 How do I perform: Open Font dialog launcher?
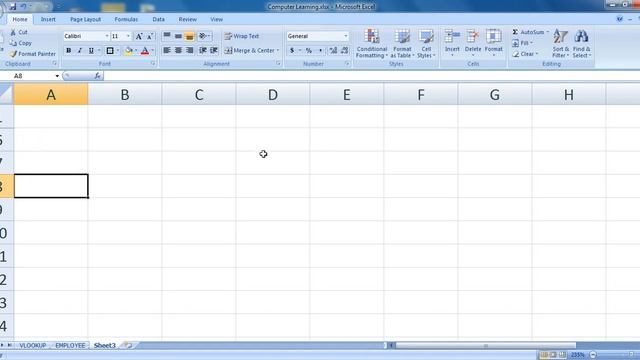coord(153,64)
